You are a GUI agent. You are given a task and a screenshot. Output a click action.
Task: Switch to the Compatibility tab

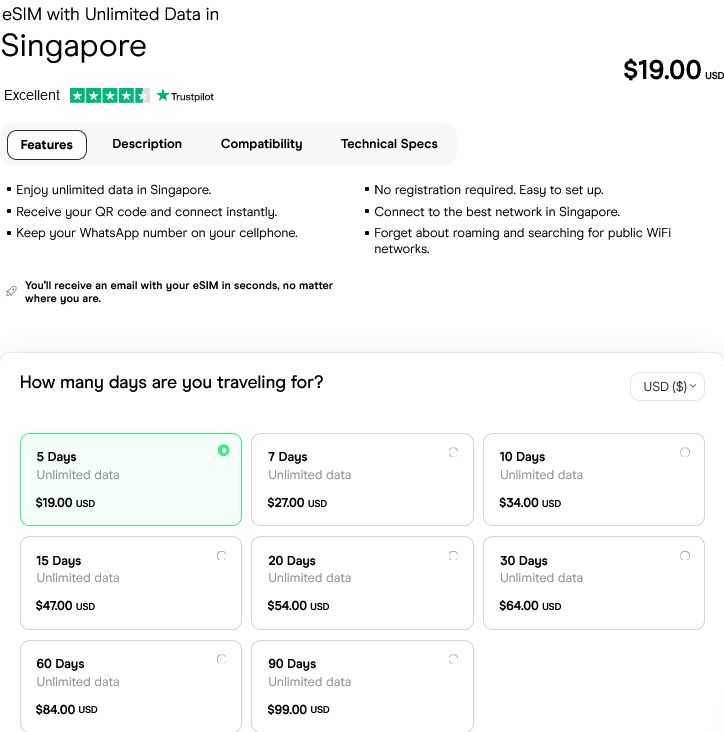click(262, 144)
